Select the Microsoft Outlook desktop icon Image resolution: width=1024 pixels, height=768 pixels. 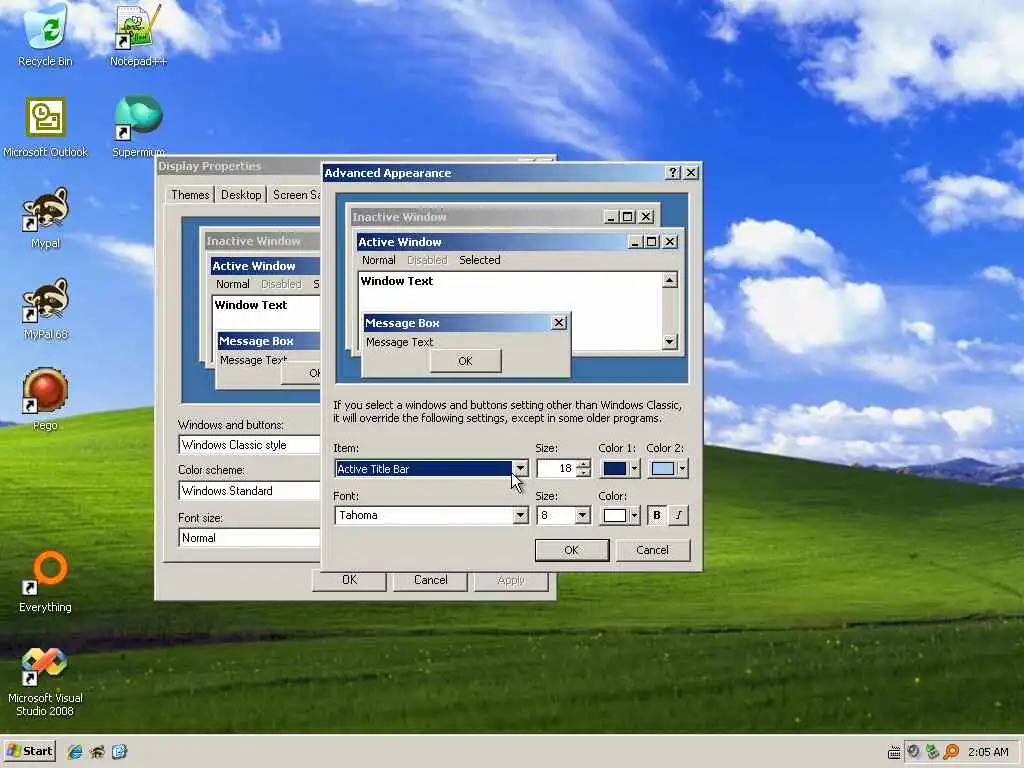tap(45, 127)
